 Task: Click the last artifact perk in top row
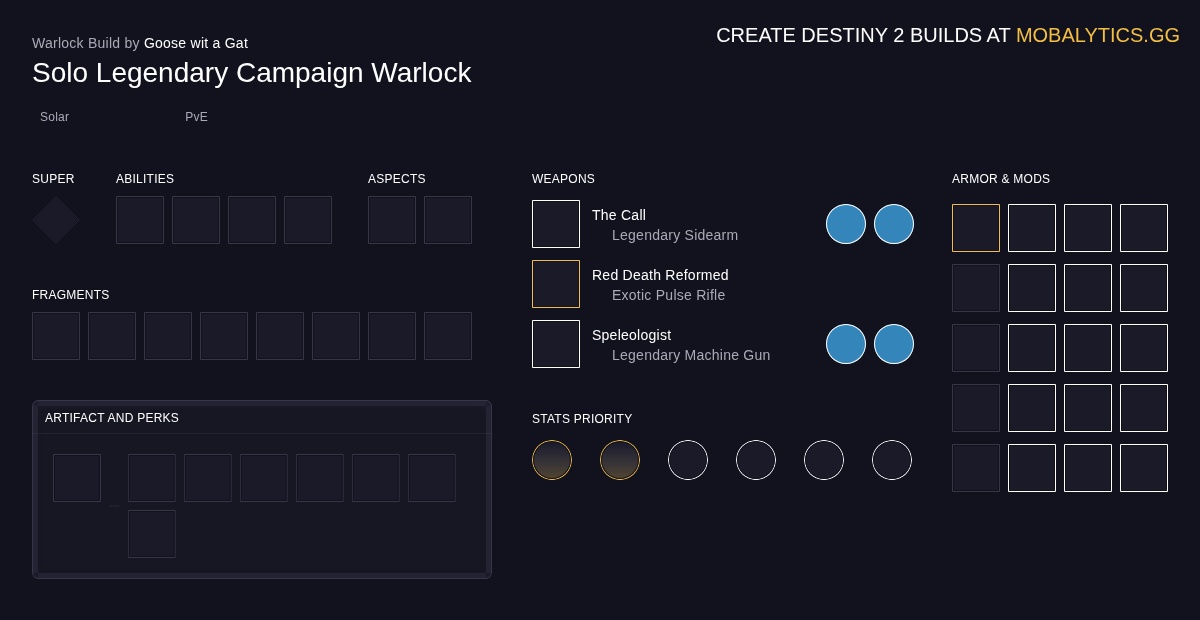[x=432, y=478]
